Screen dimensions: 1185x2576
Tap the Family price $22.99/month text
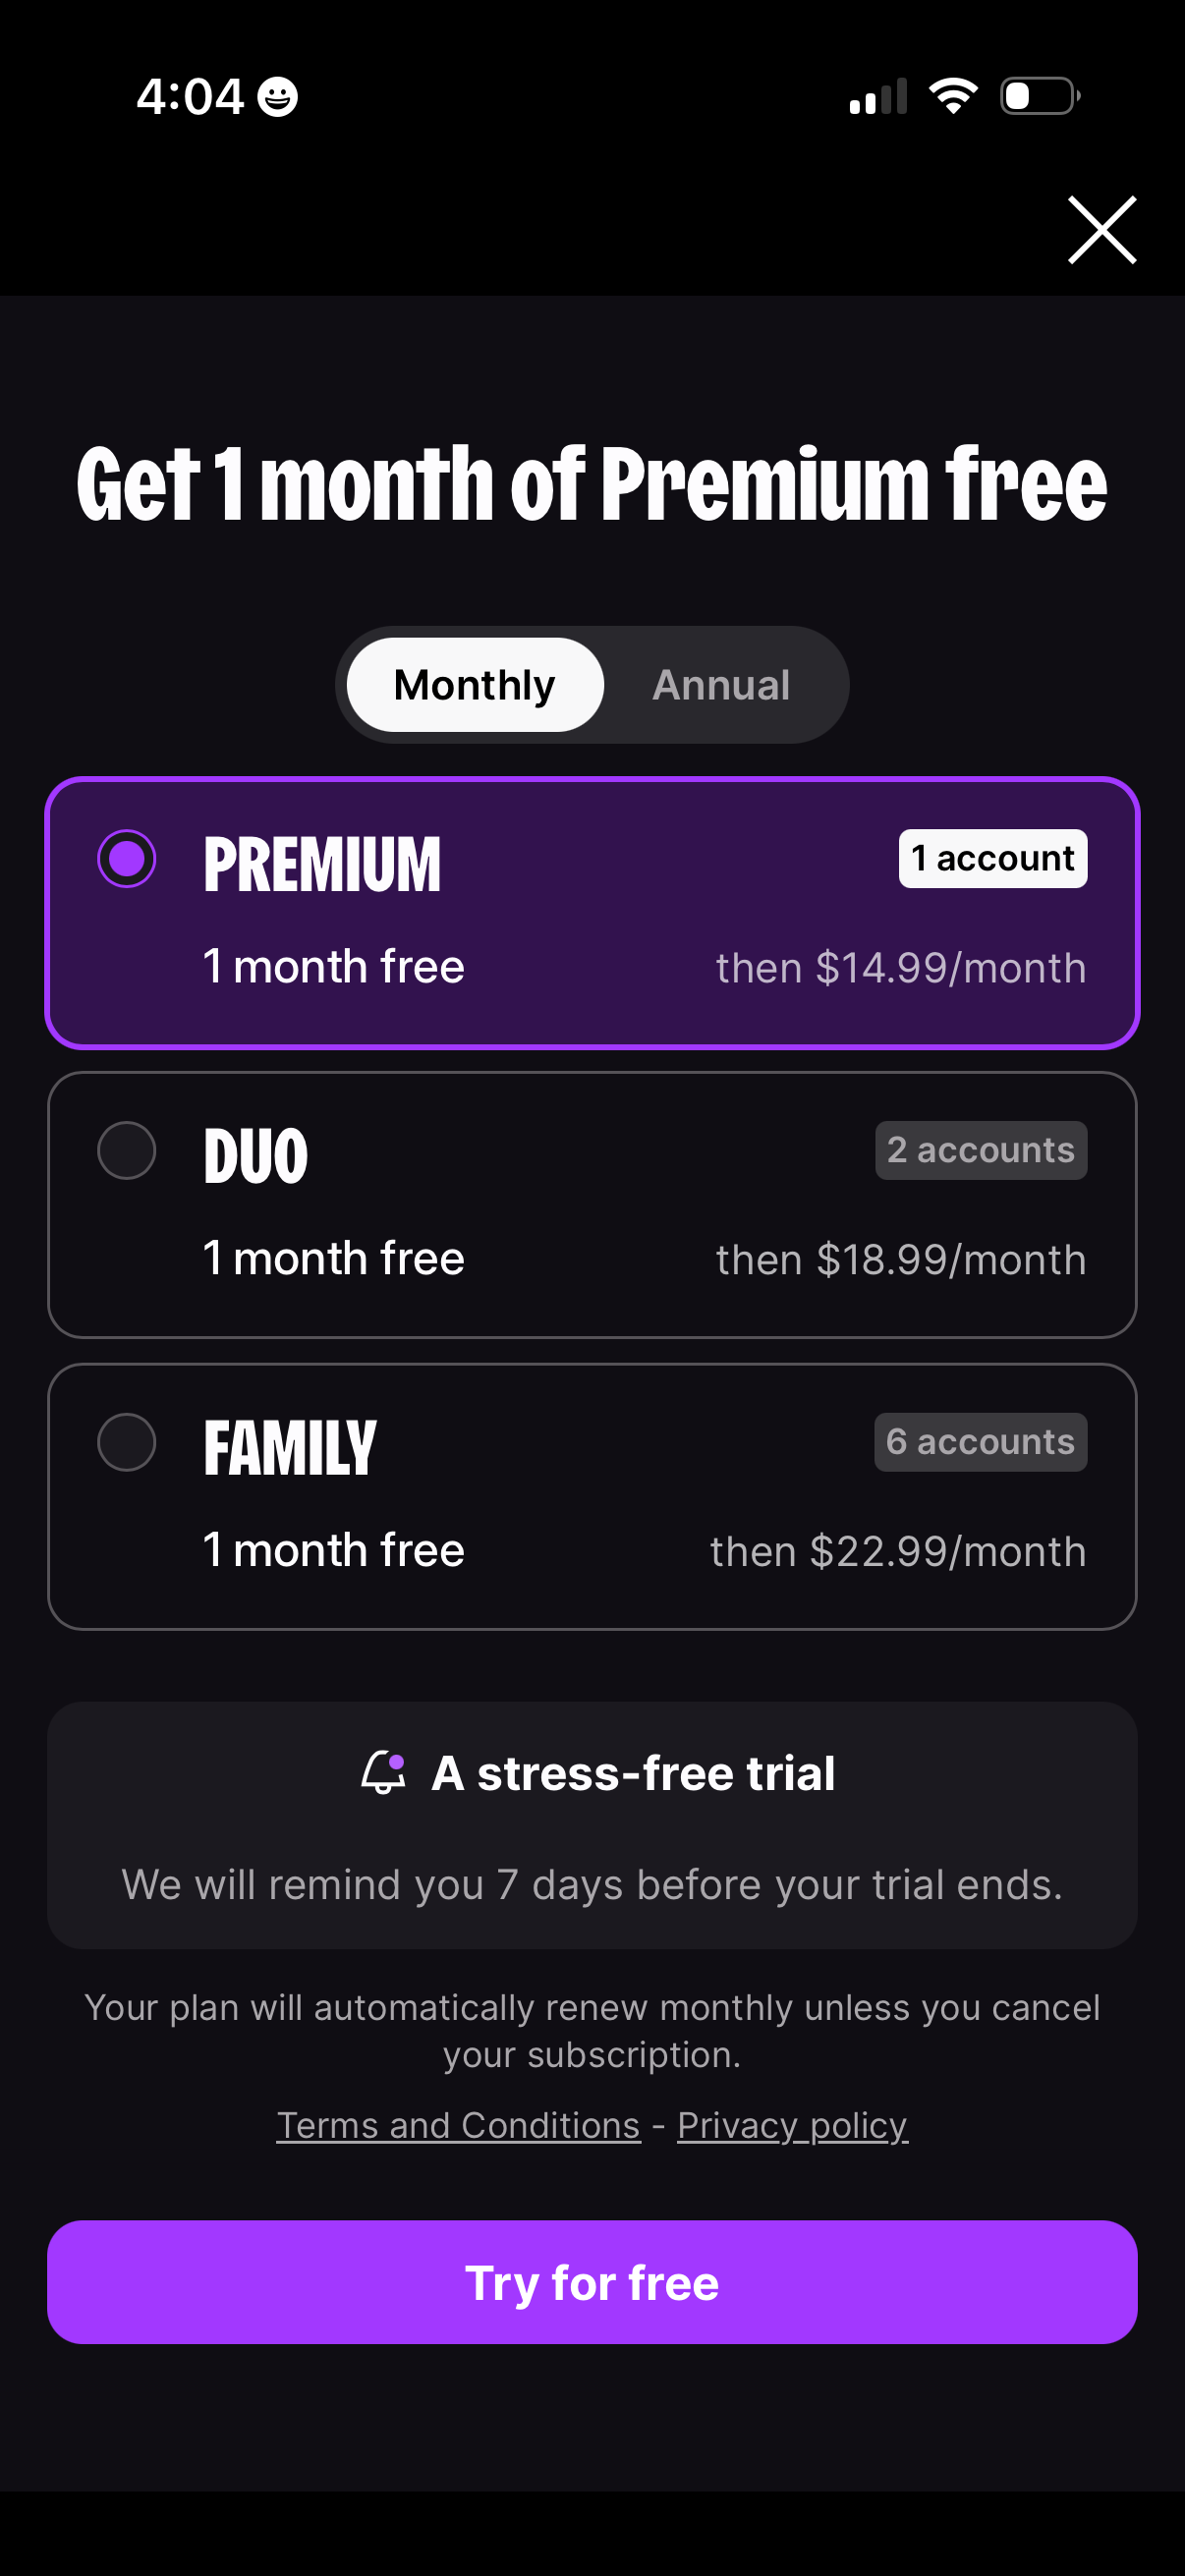click(x=898, y=1552)
